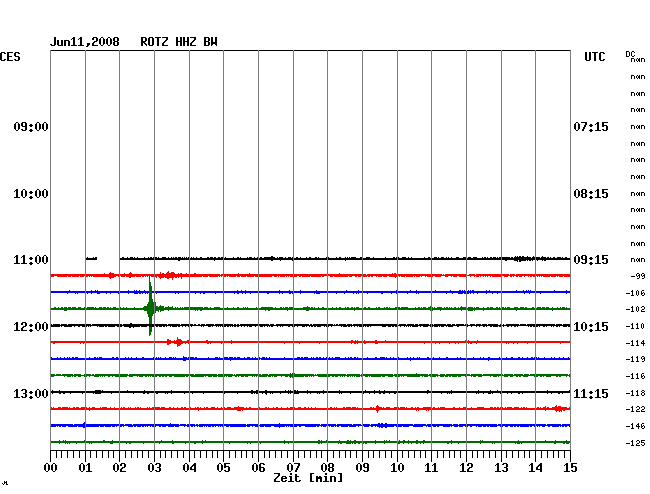Select the DC value -102
Image resolution: width=650 pixels, height=494 pixels.
pos(635,309)
